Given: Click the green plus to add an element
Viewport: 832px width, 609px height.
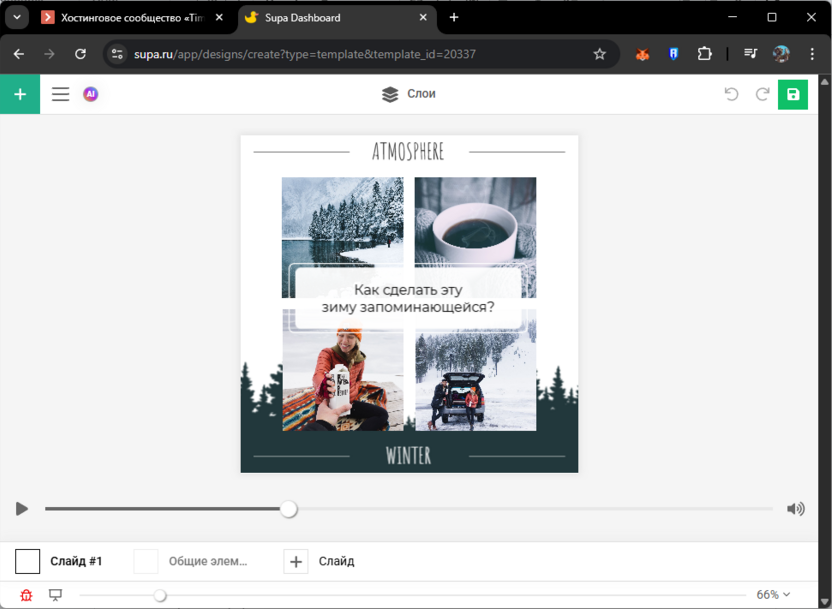Looking at the screenshot, I should [x=19, y=94].
